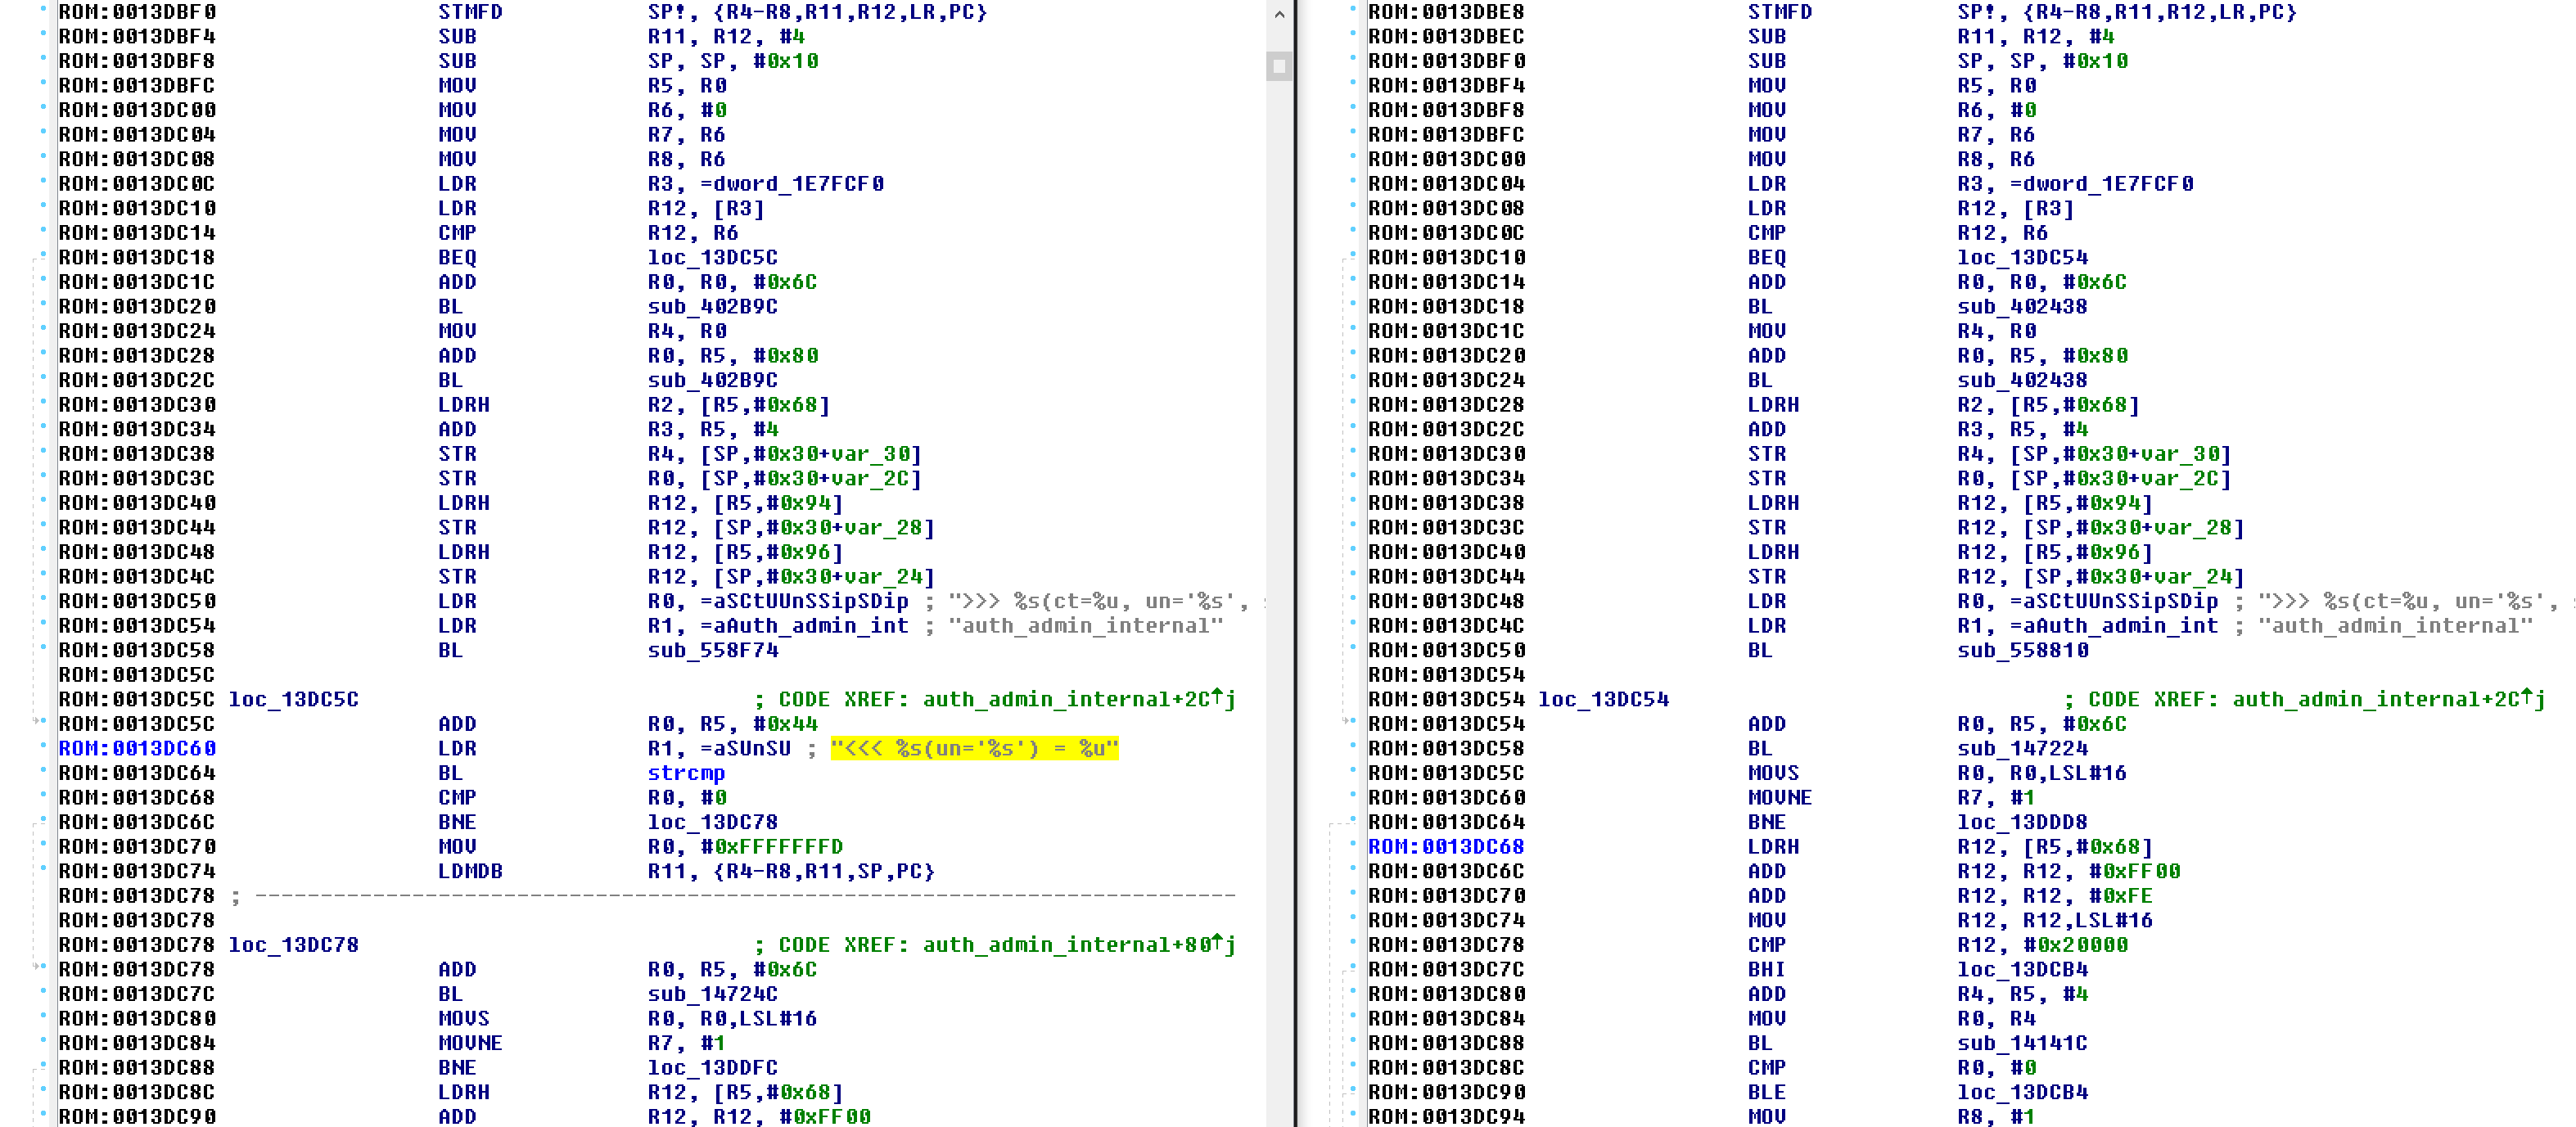
Task: Select address ROM:0013DBF0 STMFD line
Action: click(x=137, y=12)
